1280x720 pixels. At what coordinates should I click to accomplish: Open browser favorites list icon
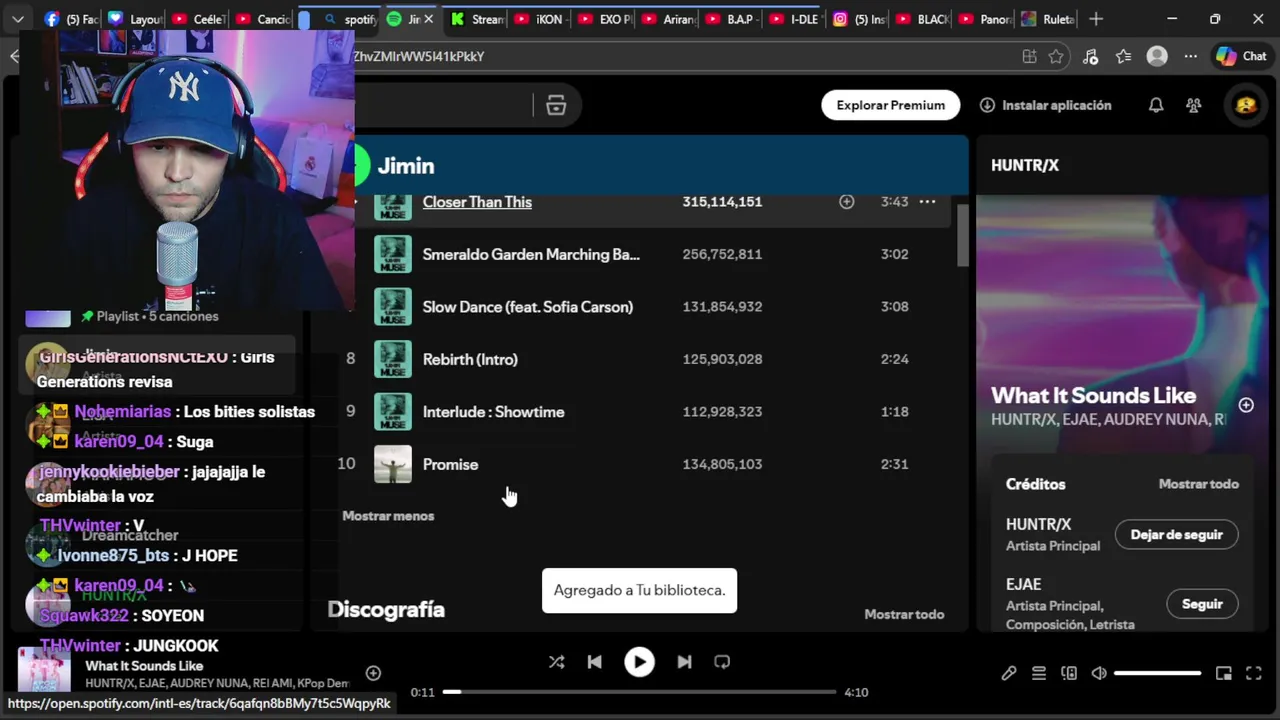1123,57
